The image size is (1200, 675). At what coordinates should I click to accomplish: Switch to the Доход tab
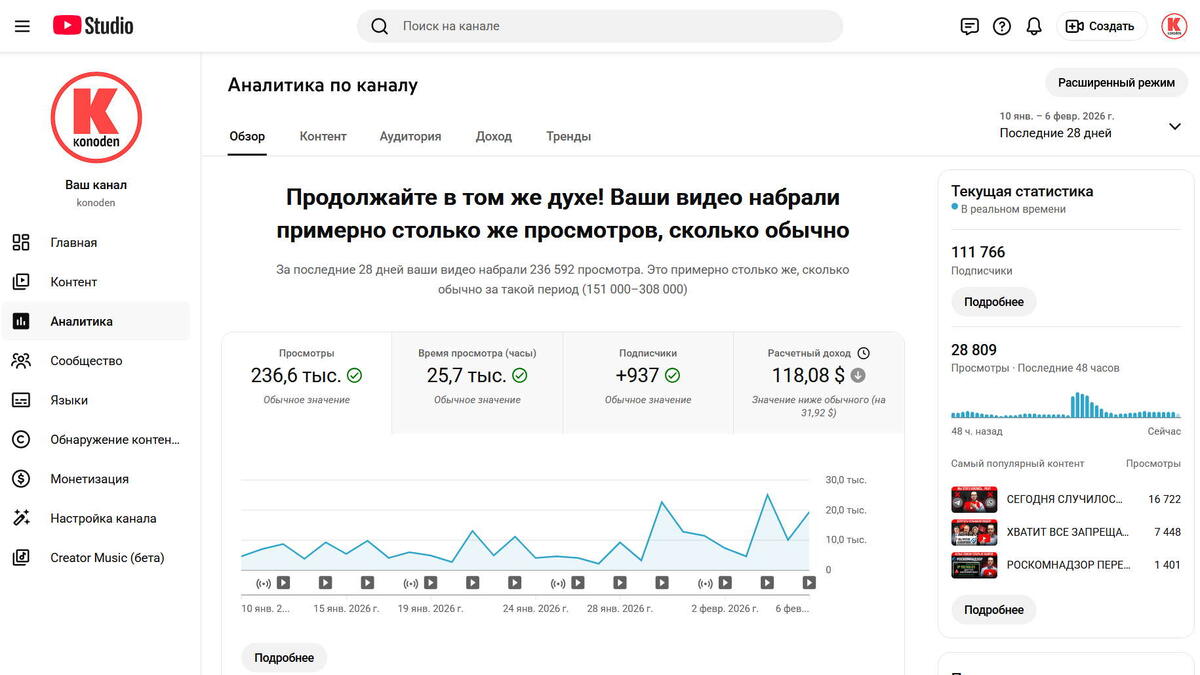point(493,136)
